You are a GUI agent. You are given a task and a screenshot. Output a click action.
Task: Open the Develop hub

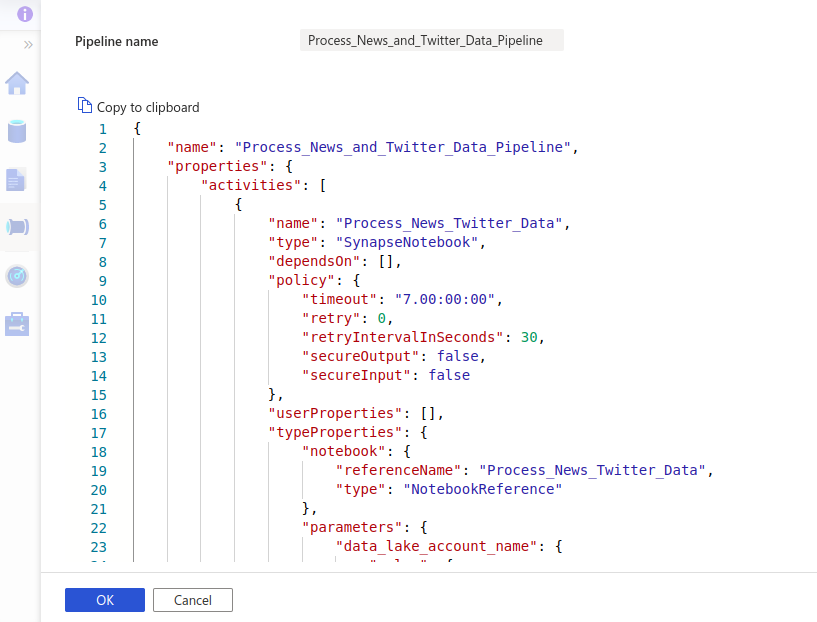17,180
